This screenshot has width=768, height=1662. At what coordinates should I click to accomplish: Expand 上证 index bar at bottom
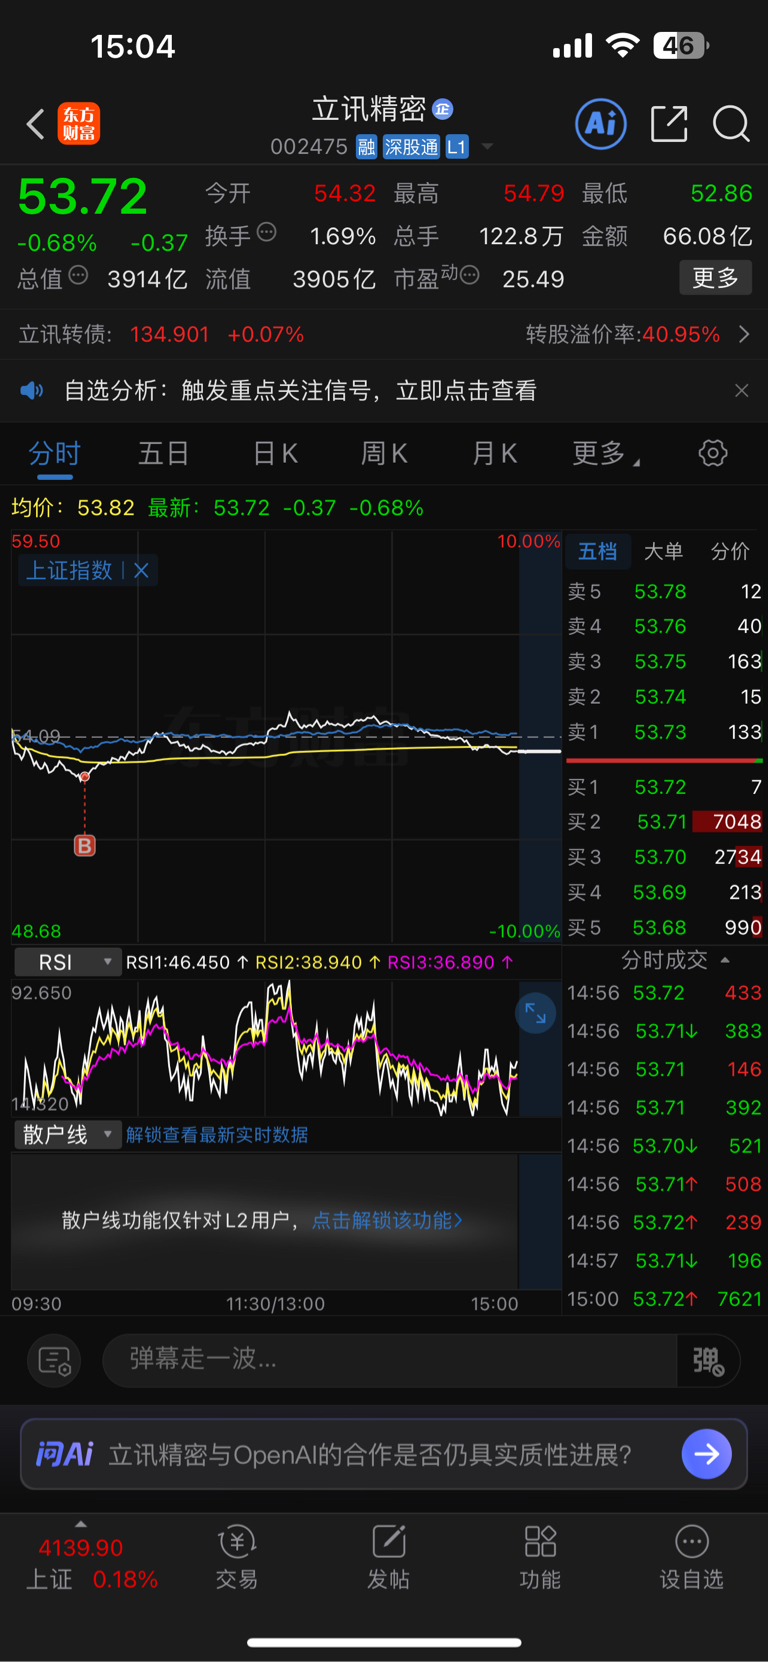[81, 1524]
